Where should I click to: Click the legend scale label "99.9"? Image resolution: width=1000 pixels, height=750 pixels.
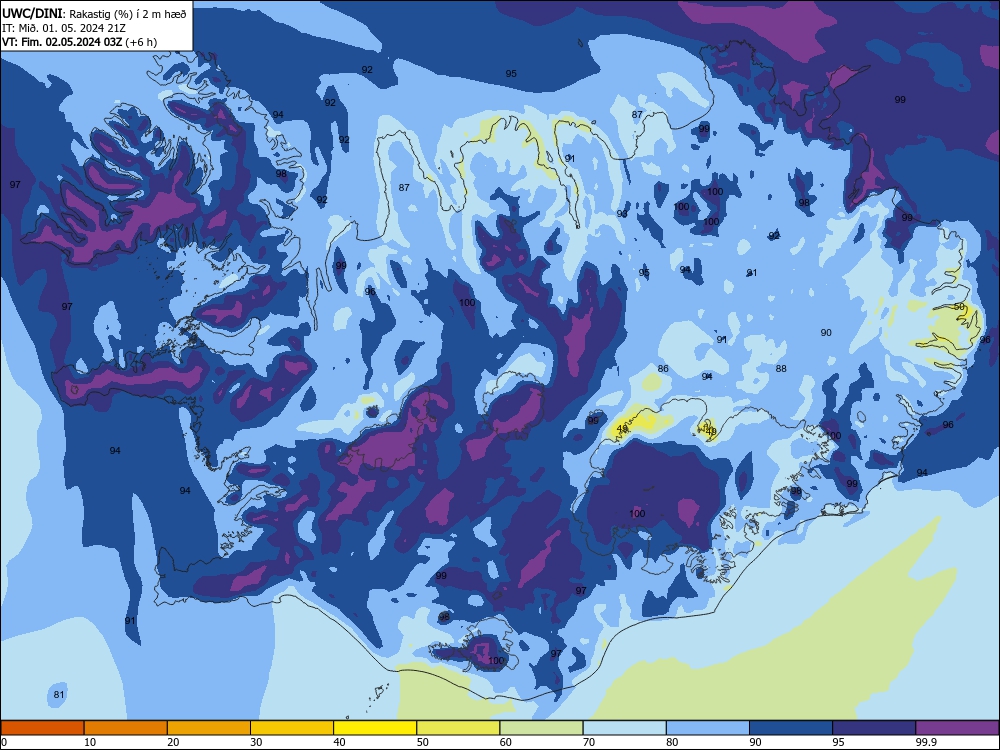coord(925,742)
